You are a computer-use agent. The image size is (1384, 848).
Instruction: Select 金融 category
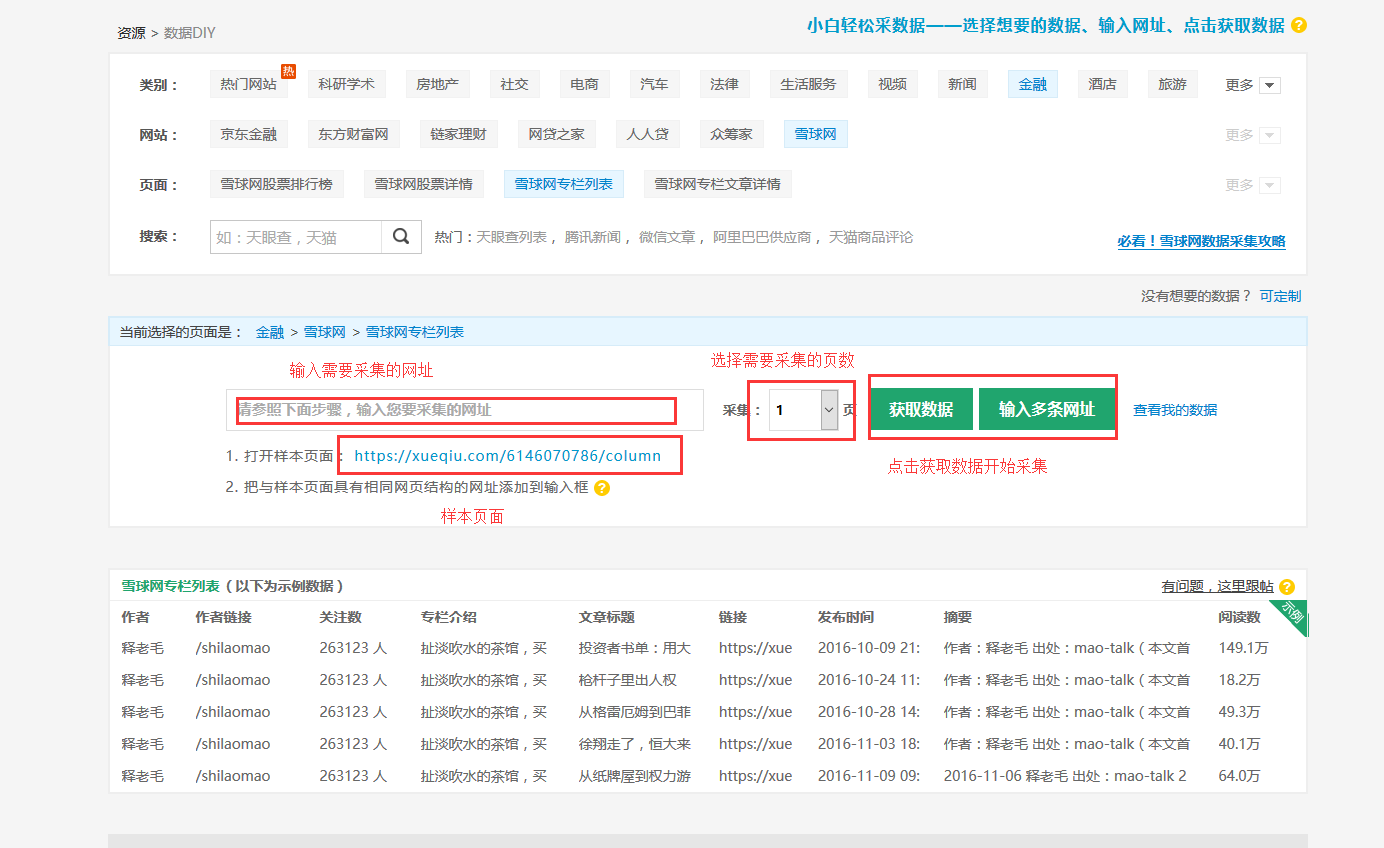click(x=1033, y=84)
